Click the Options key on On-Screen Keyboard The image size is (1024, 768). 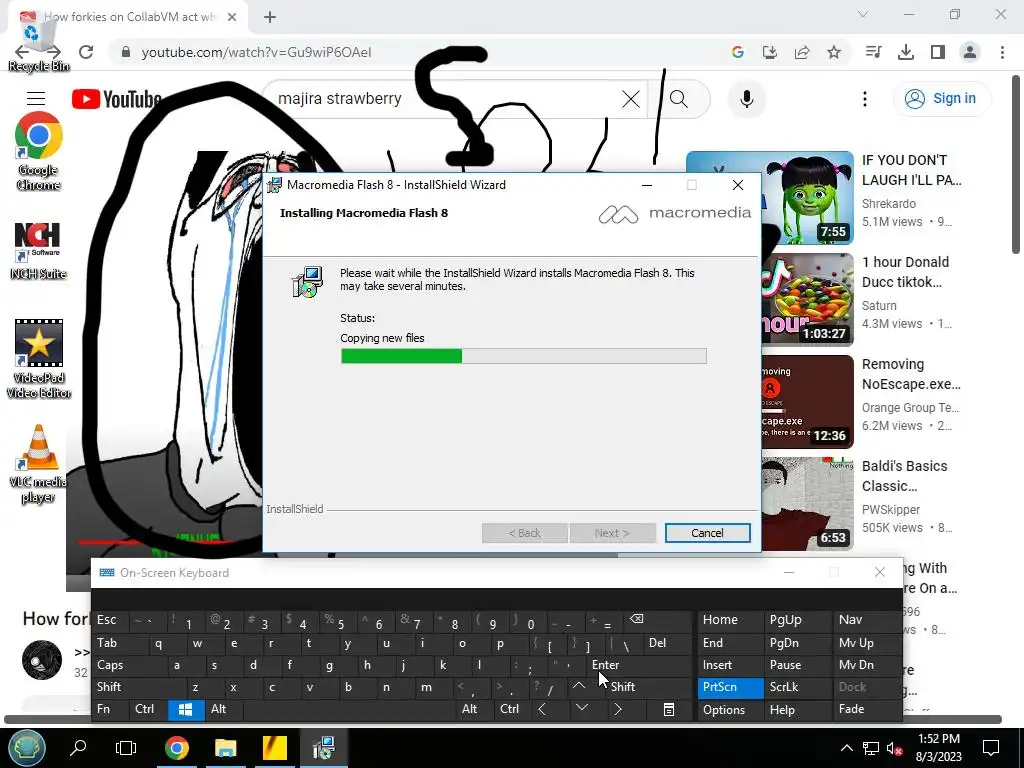click(x=730, y=709)
